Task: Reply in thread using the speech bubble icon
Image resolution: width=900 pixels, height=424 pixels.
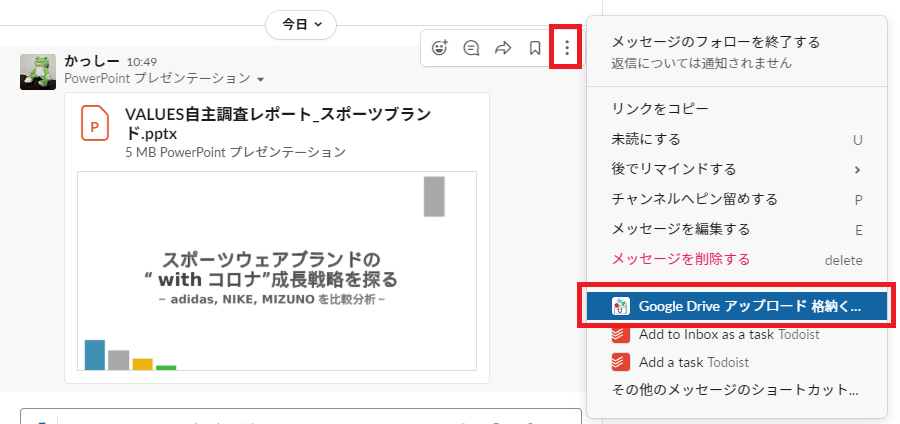Action: click(471, 48)
